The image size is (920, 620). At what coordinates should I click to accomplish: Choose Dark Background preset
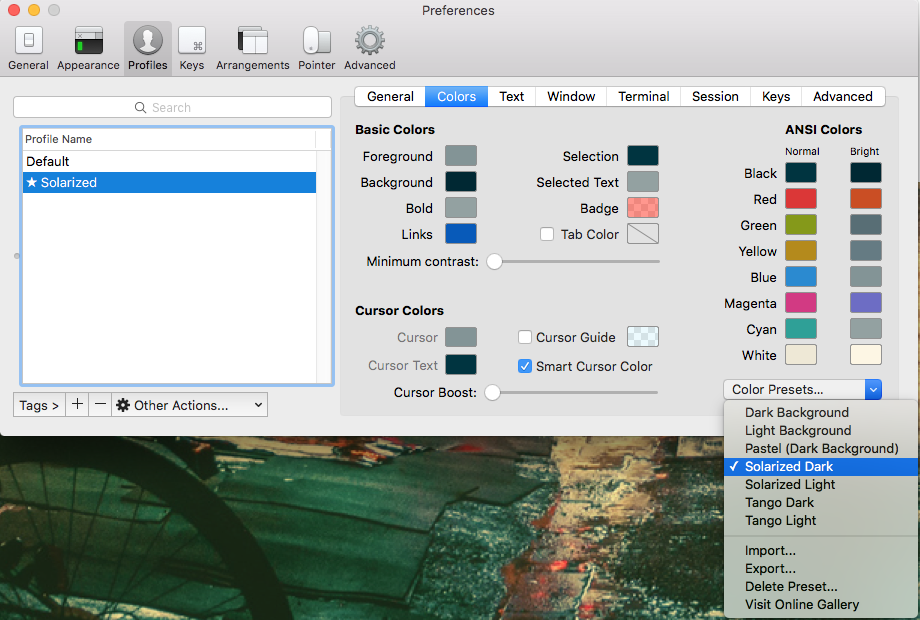(x=821, y=412)
